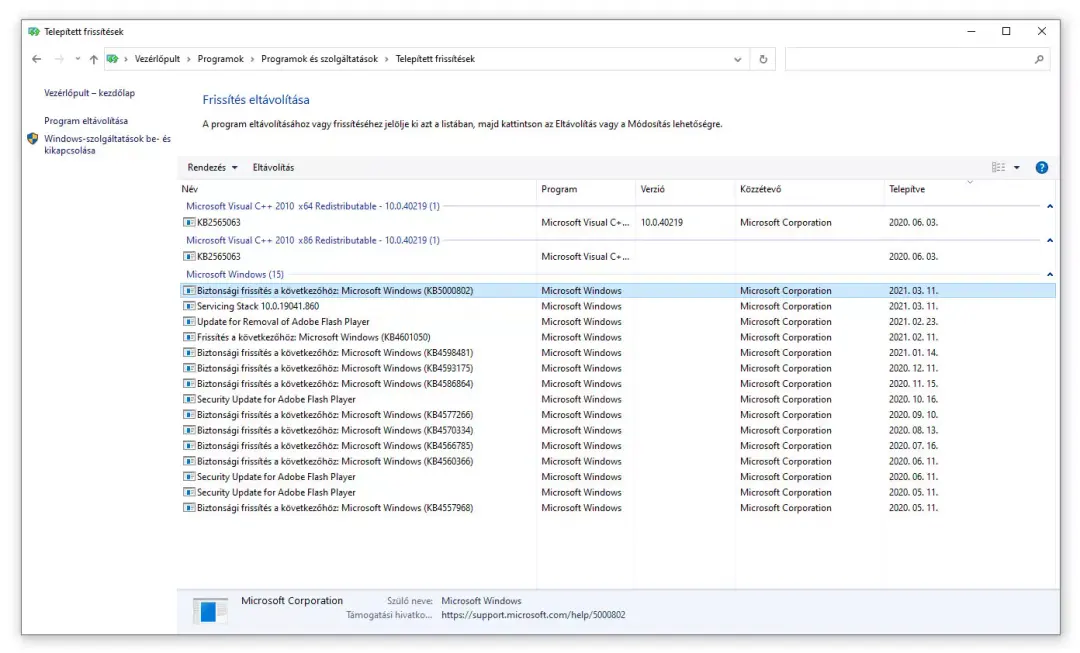Image resolution: width=1080 pixels, height=653 pixels.
Task: Open Windows-szolgáltatások be- és kikapcsolása link
Action: [107, 145]
